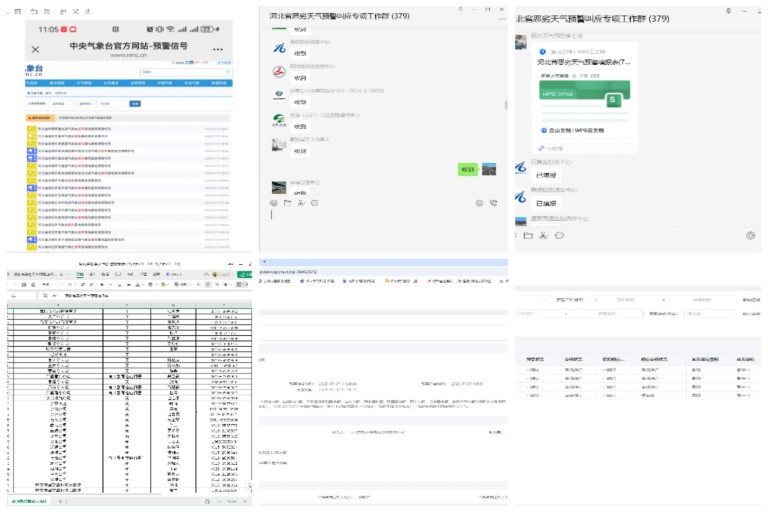
Task: Click the scissors screenshot icon in the middle chat
Action: [300, 203]
